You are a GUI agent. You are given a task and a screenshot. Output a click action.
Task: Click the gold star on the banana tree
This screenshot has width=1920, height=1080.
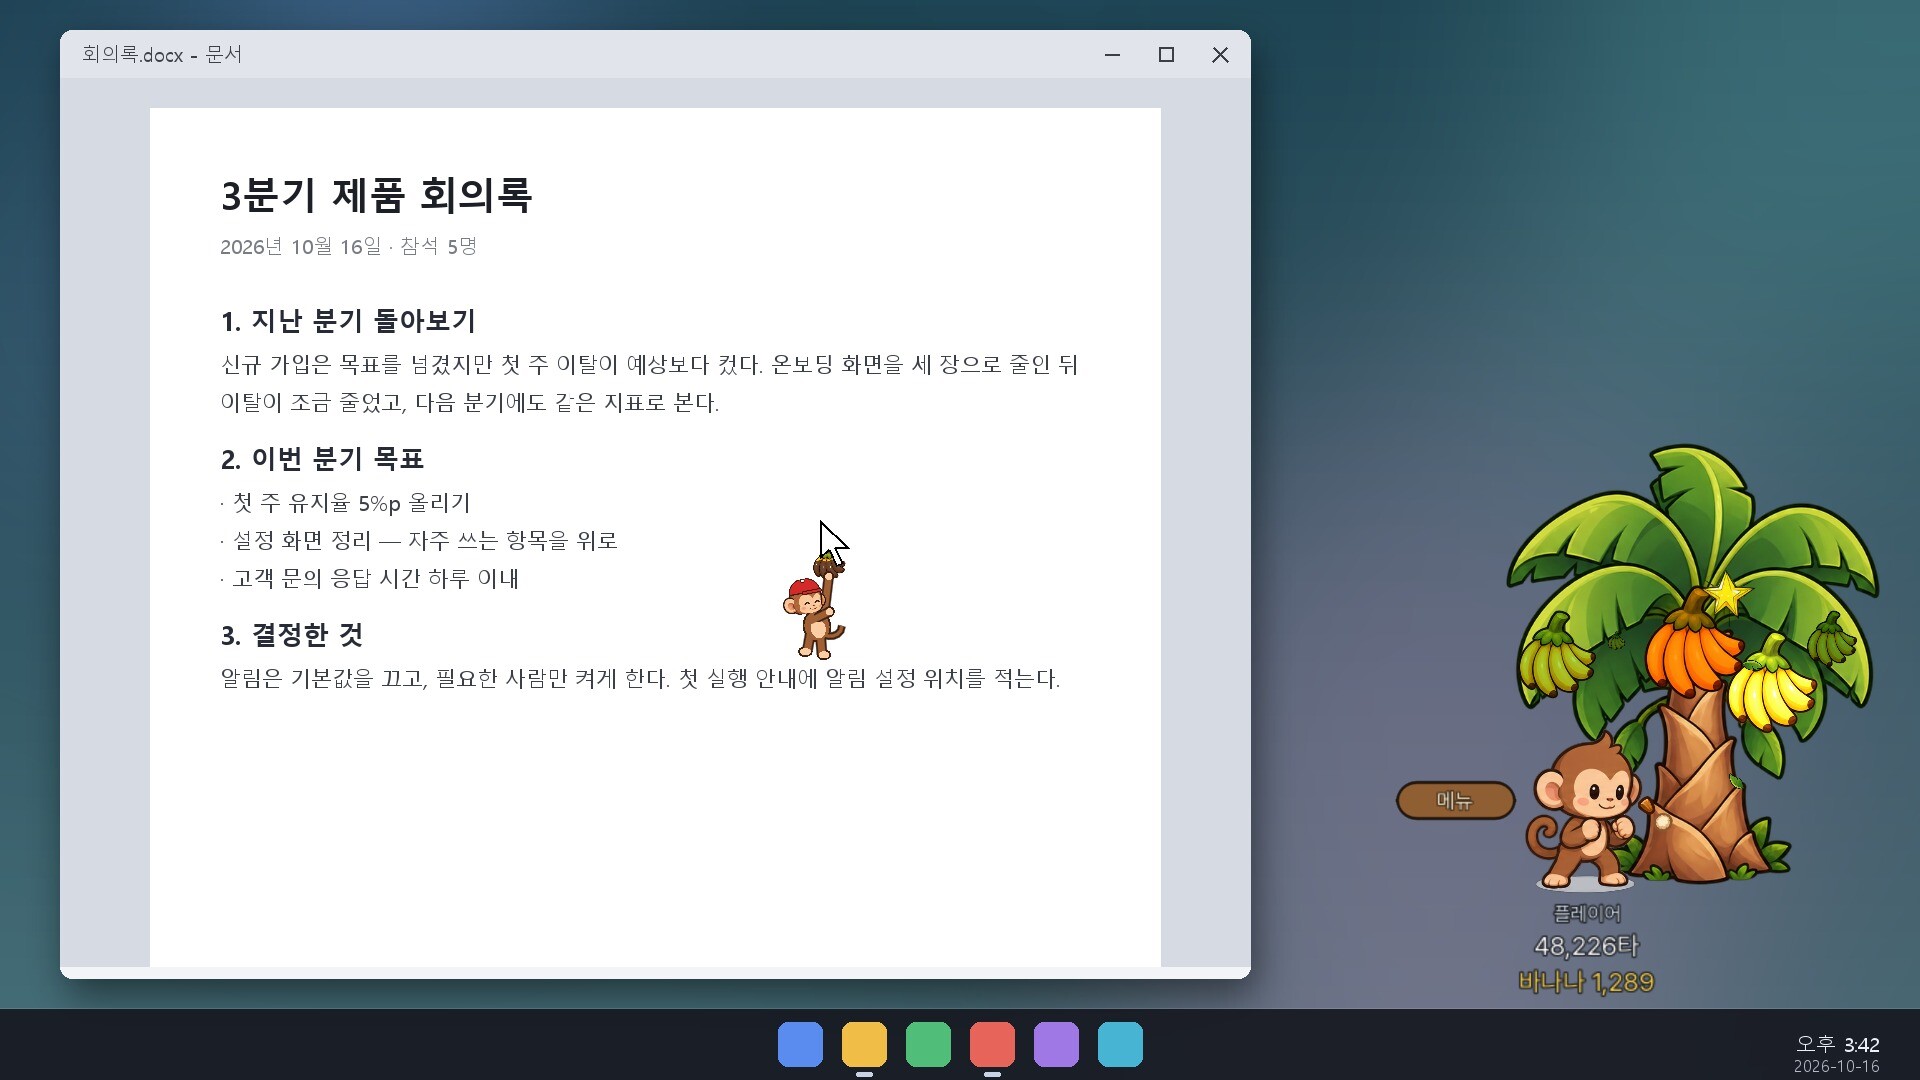[1727, 595]
